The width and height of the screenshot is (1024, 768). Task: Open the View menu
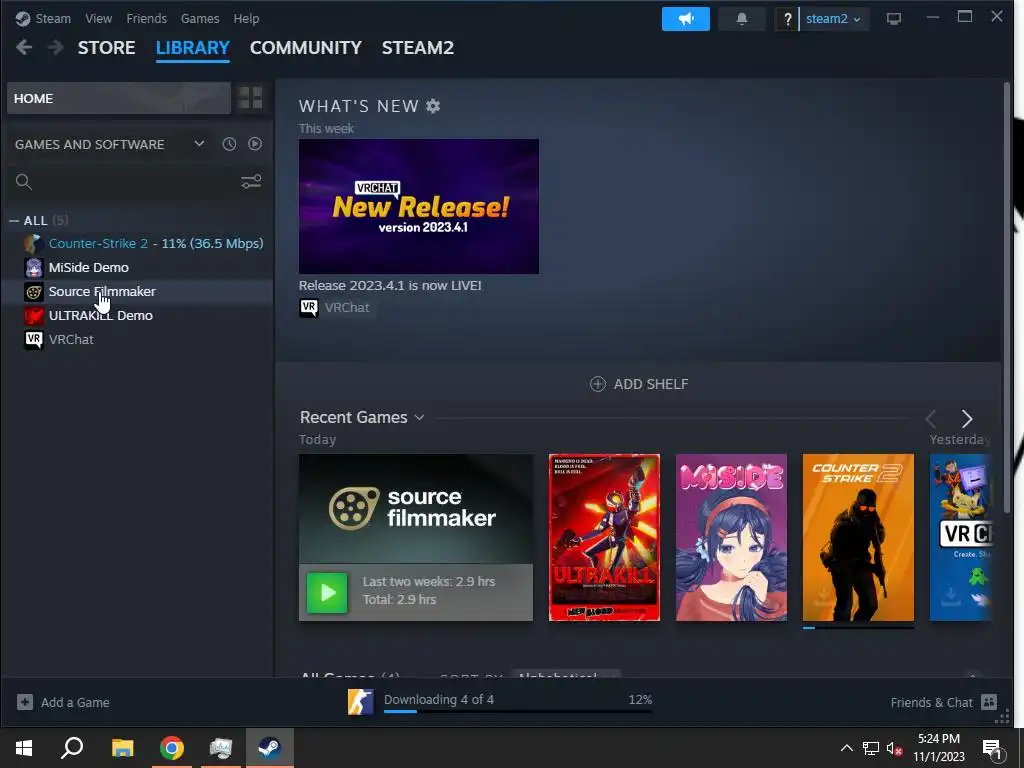click(x=99, y=18)
